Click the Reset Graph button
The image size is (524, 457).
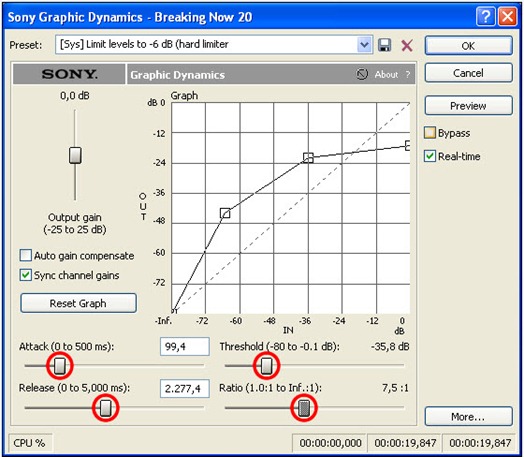[x=79, y=303]
